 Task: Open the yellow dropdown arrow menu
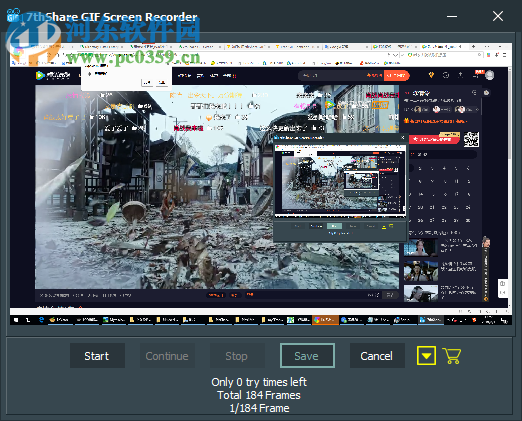[x=426, y=355]
